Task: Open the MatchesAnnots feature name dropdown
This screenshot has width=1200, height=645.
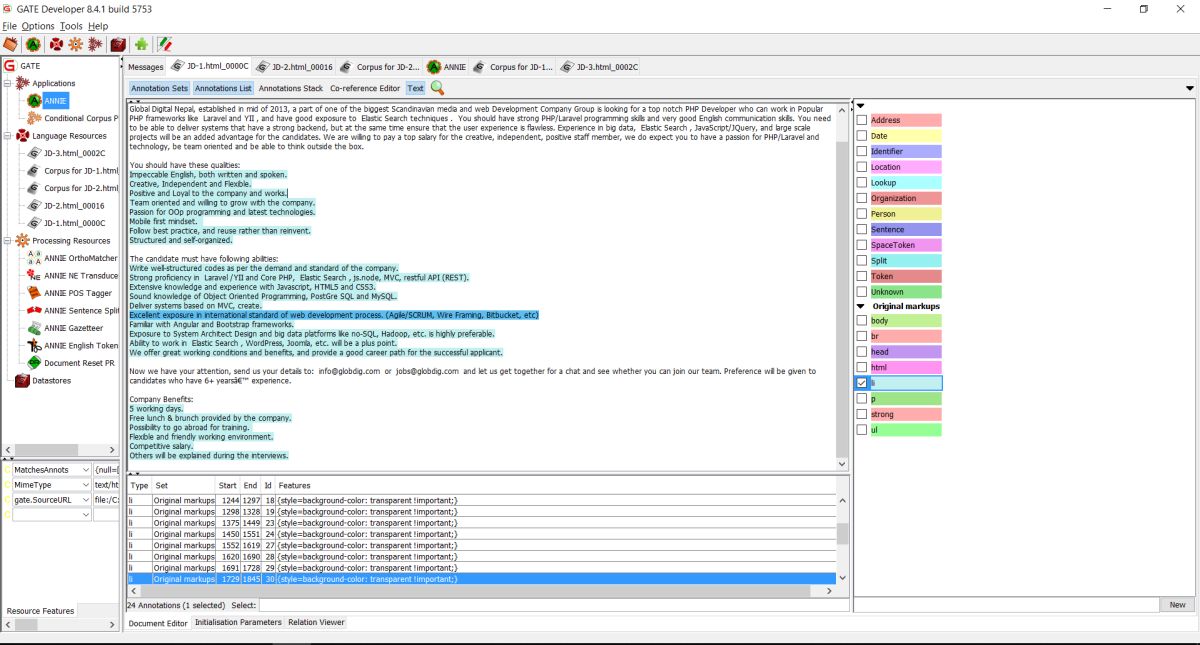Action: (x=85, y=469)
